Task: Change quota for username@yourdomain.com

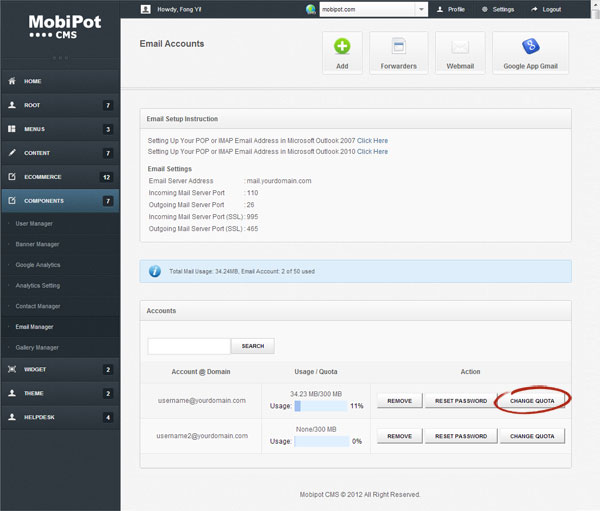Action: click(x=532, y=401)
